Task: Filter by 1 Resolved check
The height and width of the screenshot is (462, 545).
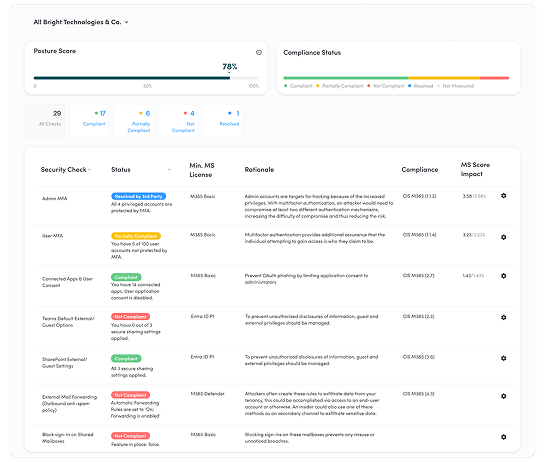Action: coord(222,121)
